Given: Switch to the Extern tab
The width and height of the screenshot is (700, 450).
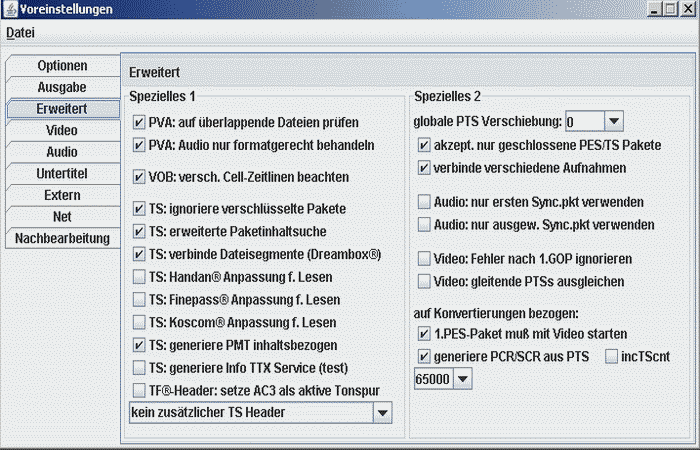Looking at the screenshot, I should tap(62, 195).
